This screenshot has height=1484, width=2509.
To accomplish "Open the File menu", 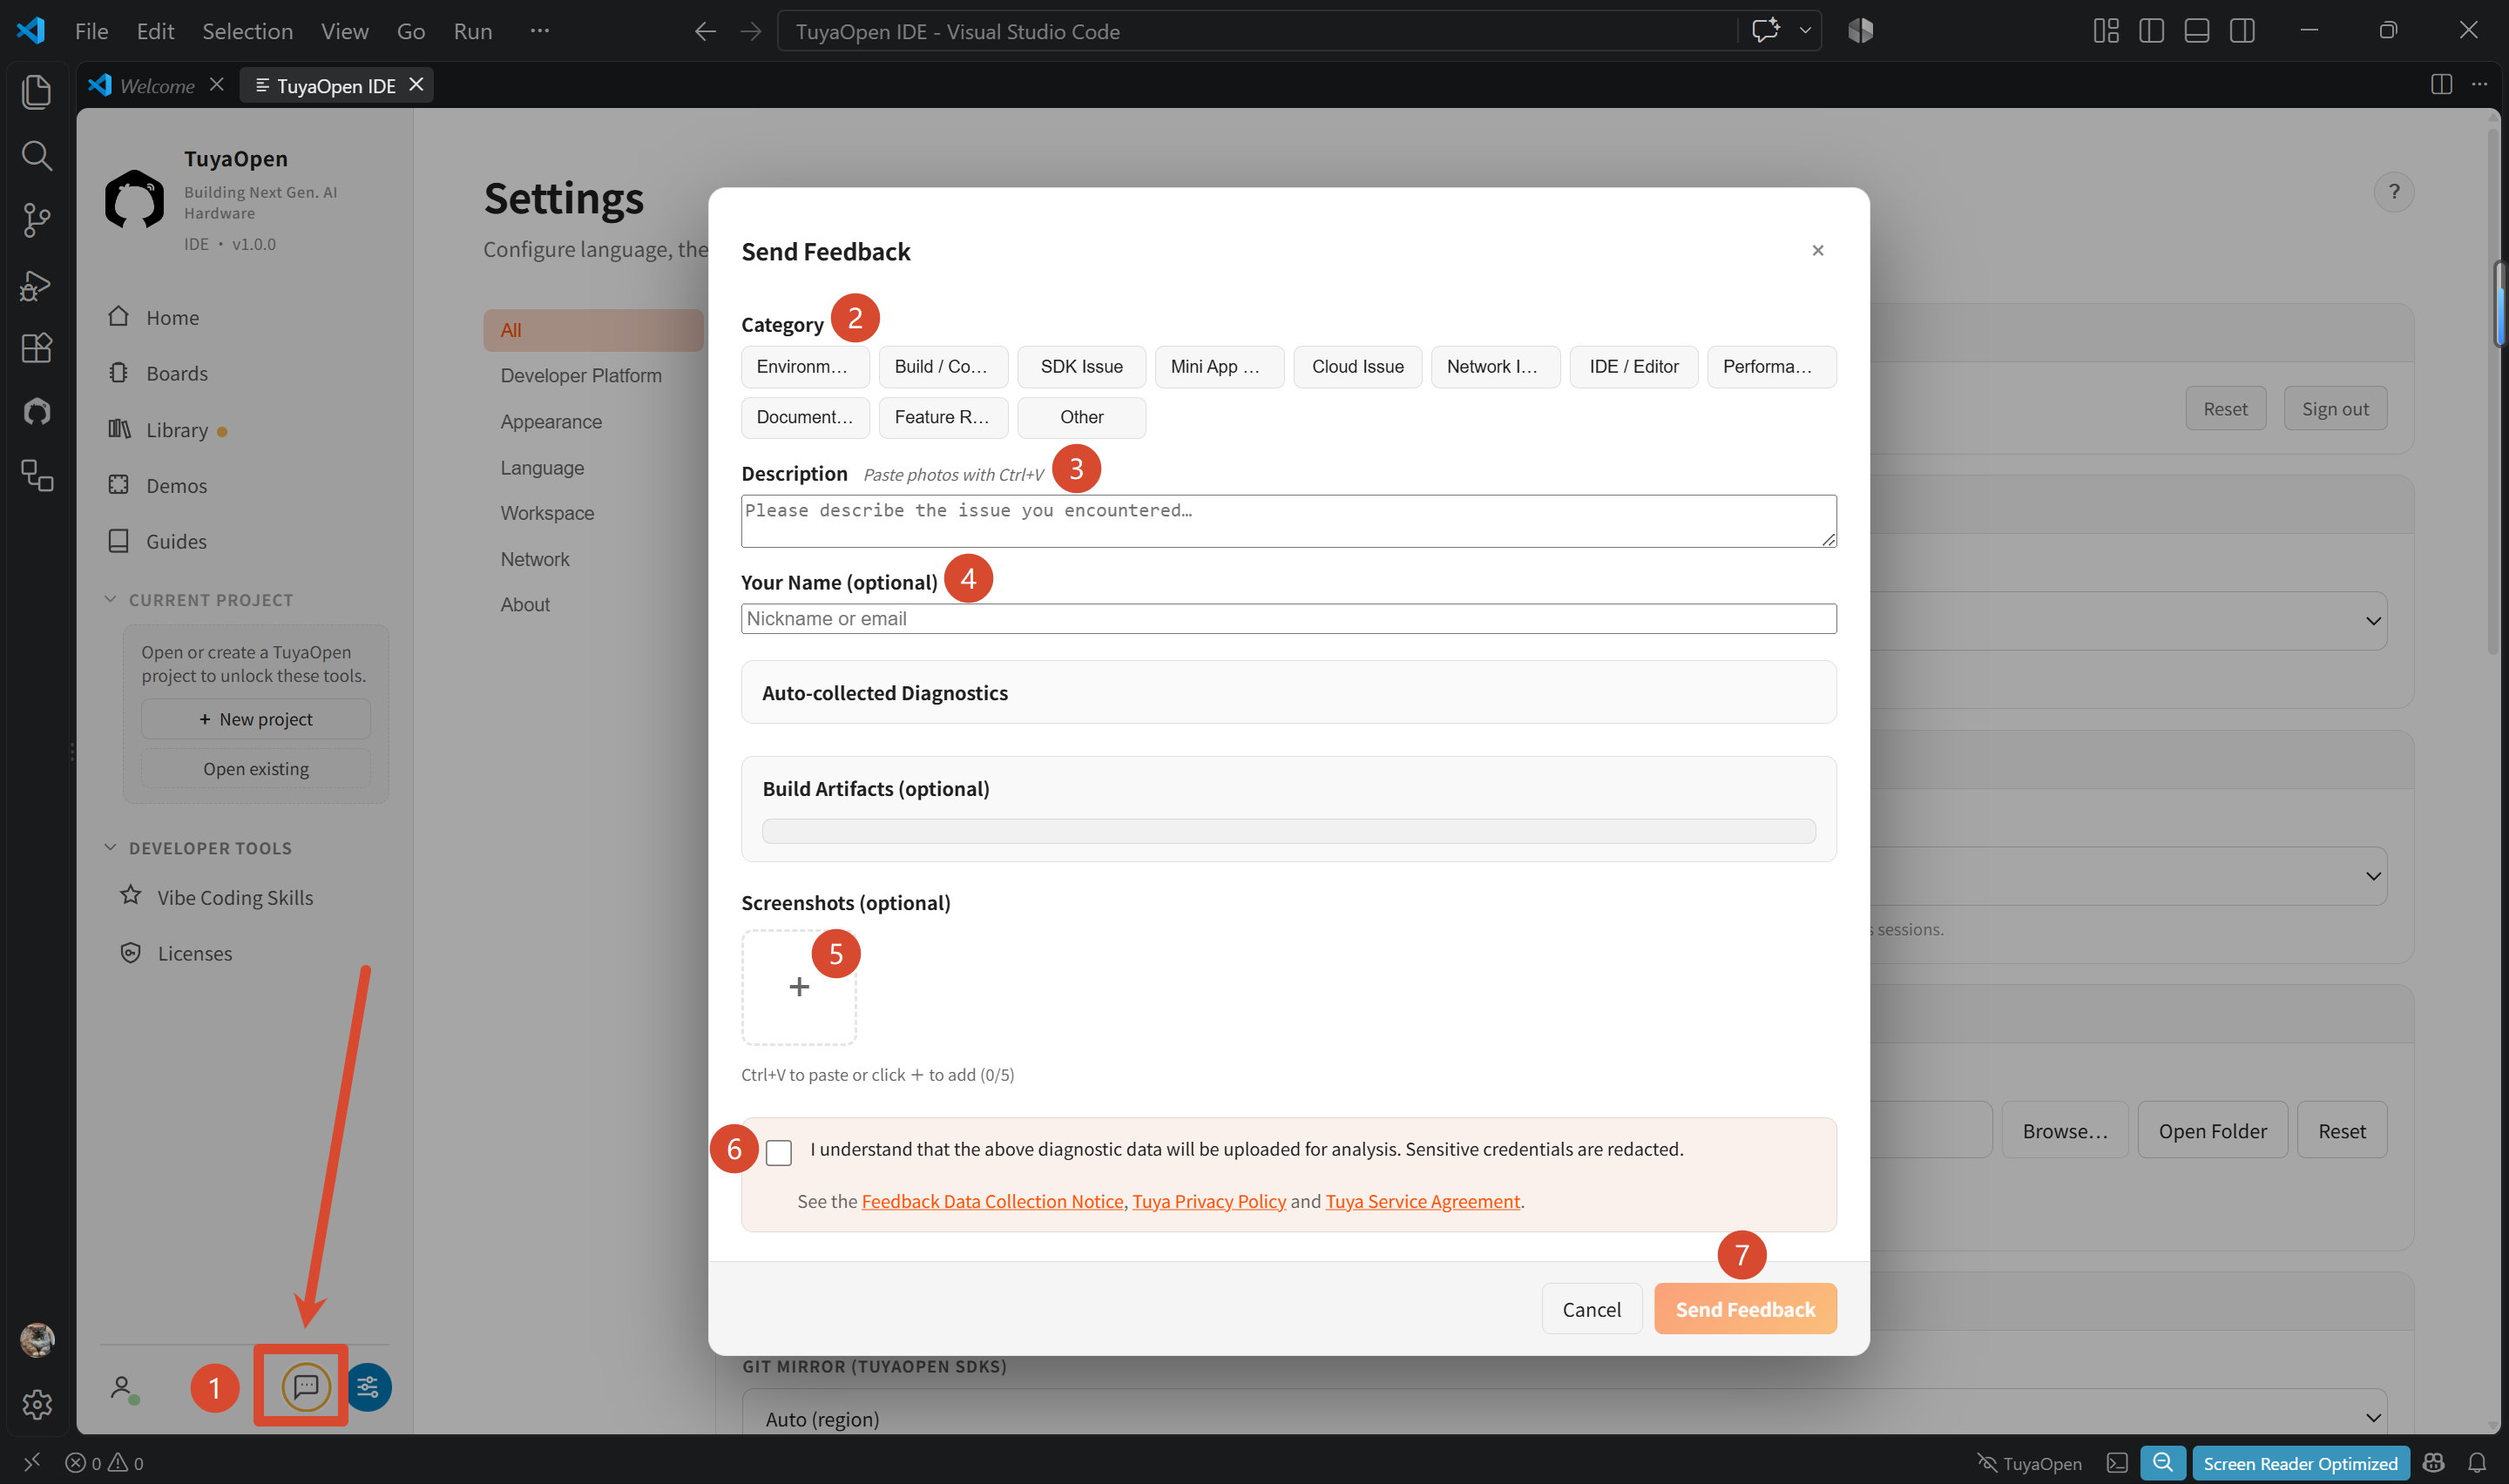I will coord(91,31).
